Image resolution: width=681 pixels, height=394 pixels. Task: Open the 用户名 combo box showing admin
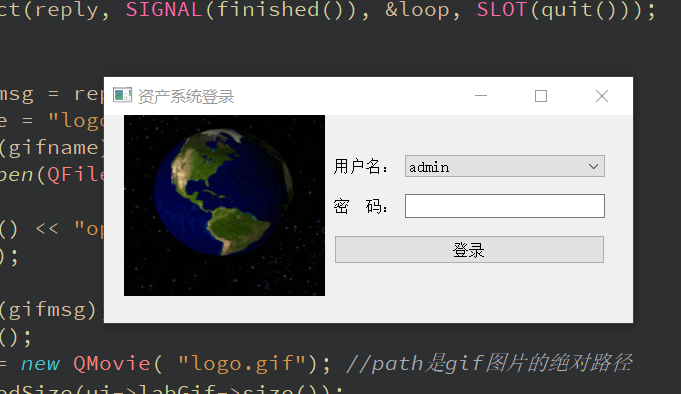[505, 166]
